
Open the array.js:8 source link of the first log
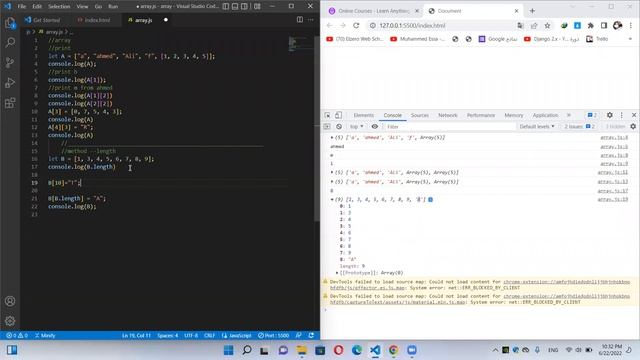(614, 138)
